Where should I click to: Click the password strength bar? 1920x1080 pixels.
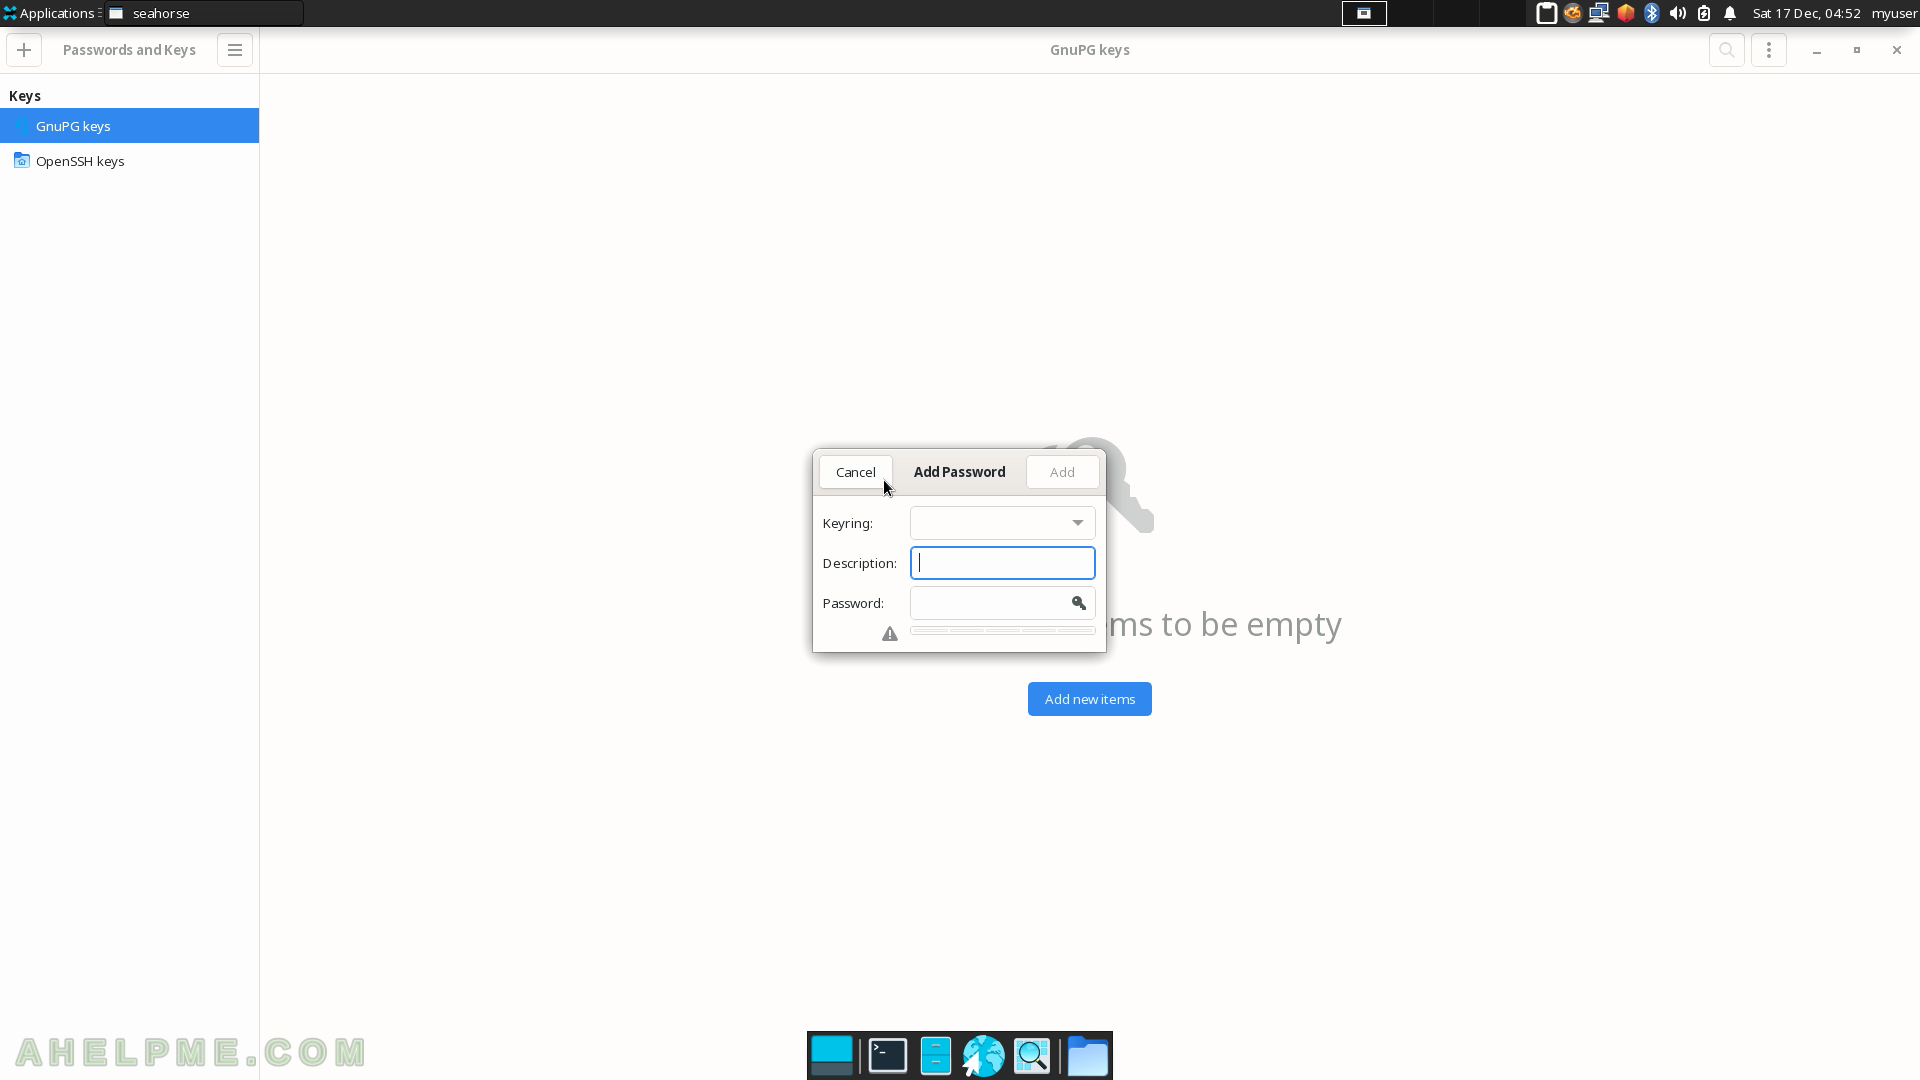pyautogui.click(x=1003, y=631)
